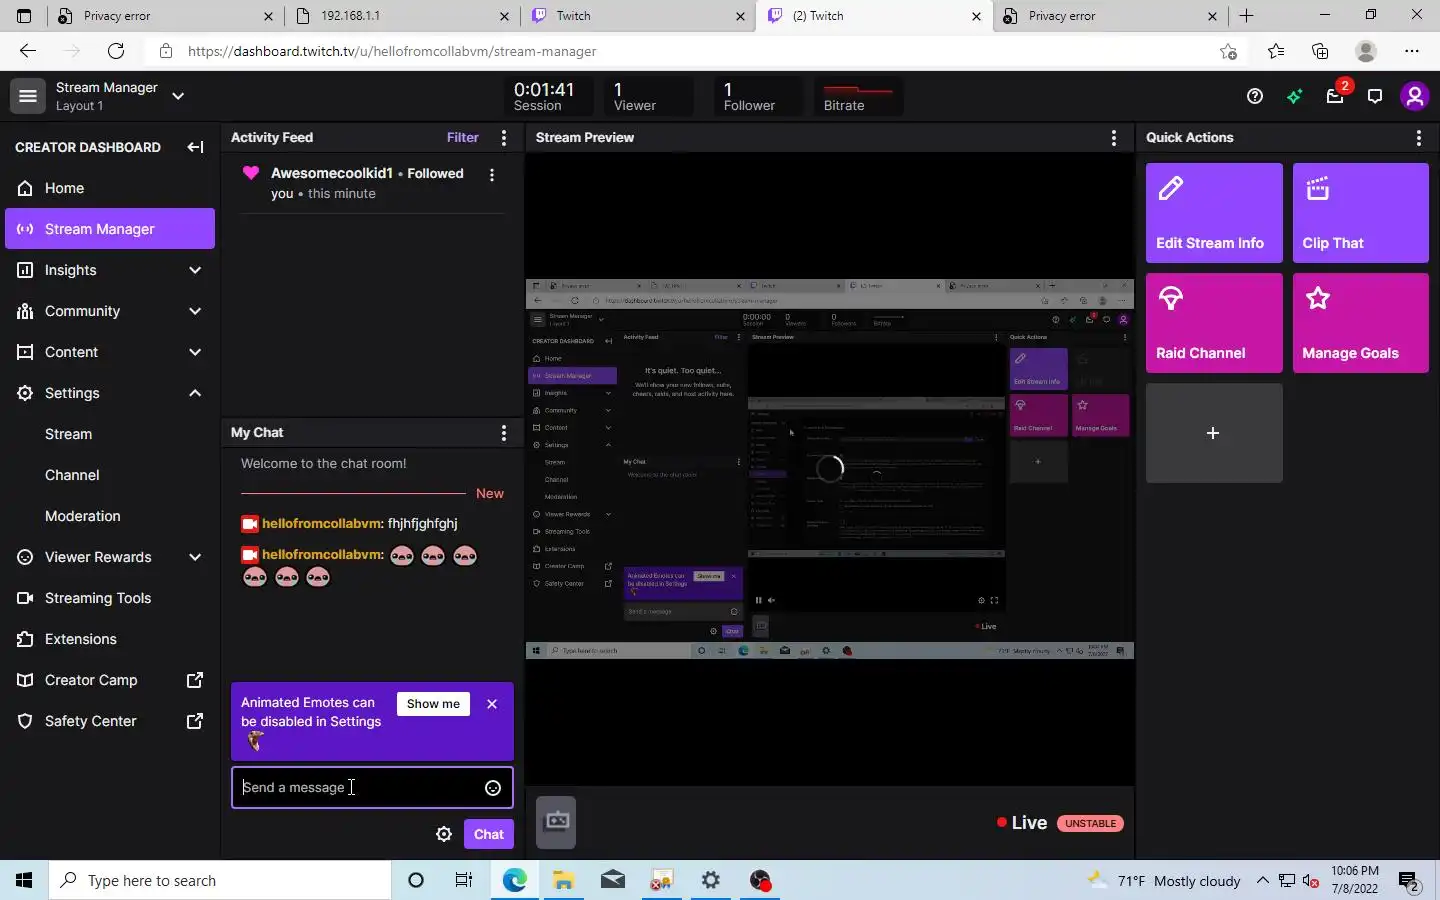Open browser settings and more menu
Viewport: 1440px width, 900px height.
pyautogui.click(x=1411, y=51)
